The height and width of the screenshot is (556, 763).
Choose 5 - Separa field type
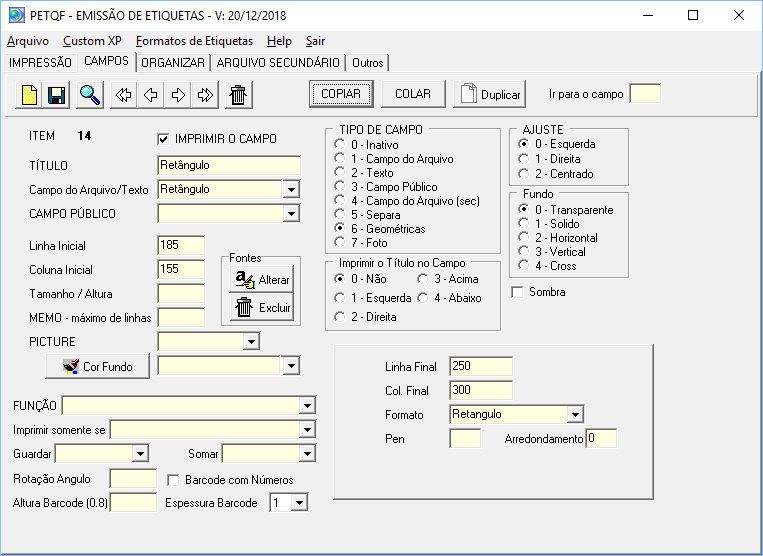pos(340,215)
